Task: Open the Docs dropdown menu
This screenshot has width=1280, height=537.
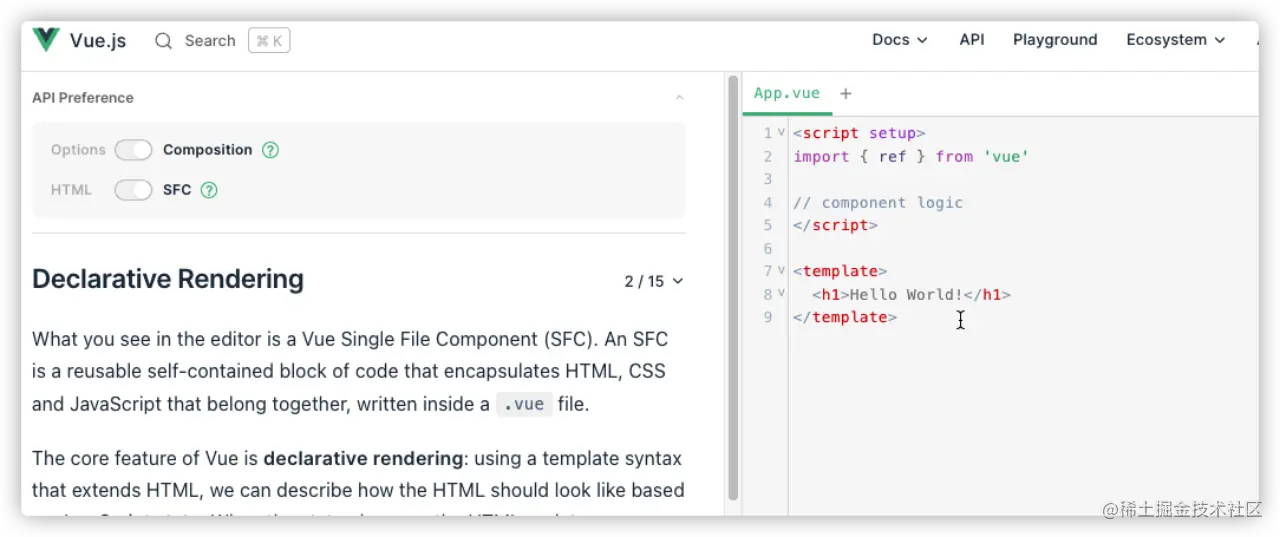Action: 899,40
